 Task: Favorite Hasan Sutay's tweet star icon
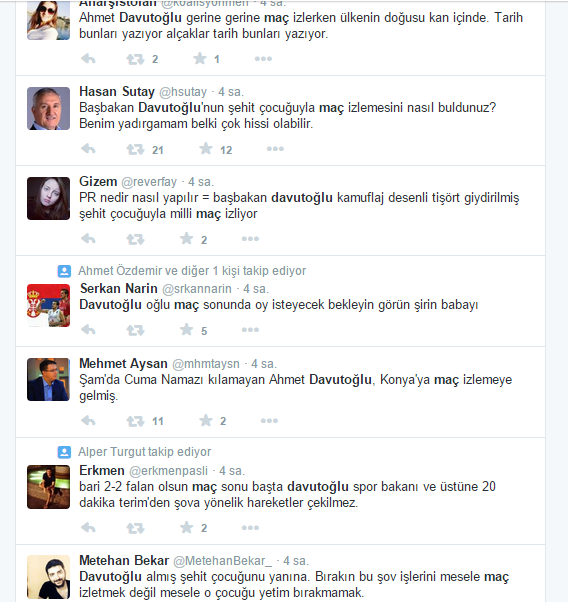point(206,149)
